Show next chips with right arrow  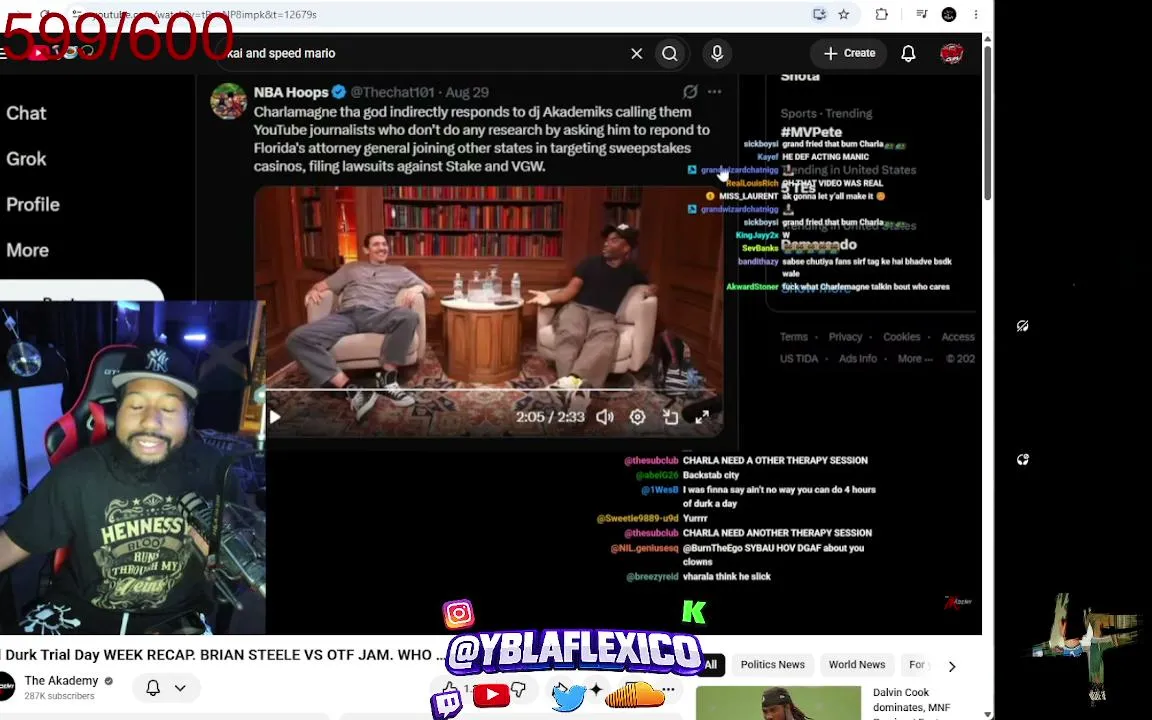coord(951,666)
